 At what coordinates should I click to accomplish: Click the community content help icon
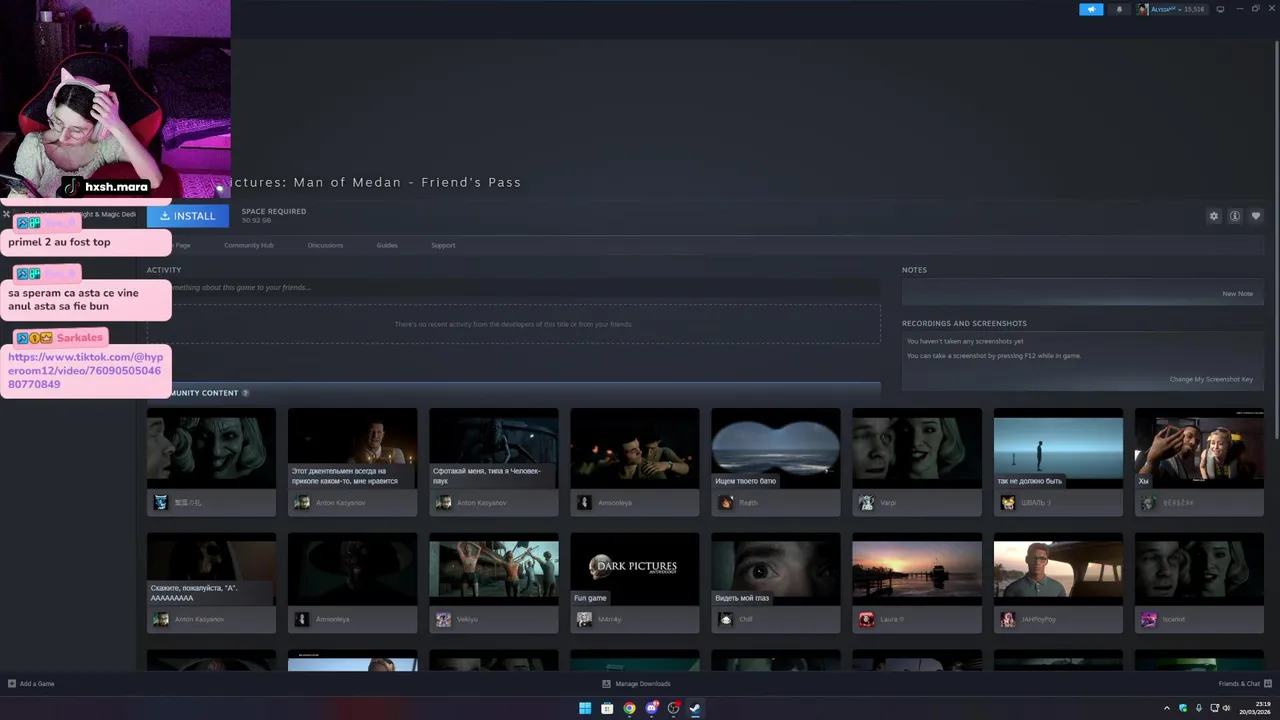[x=246, y=393]
